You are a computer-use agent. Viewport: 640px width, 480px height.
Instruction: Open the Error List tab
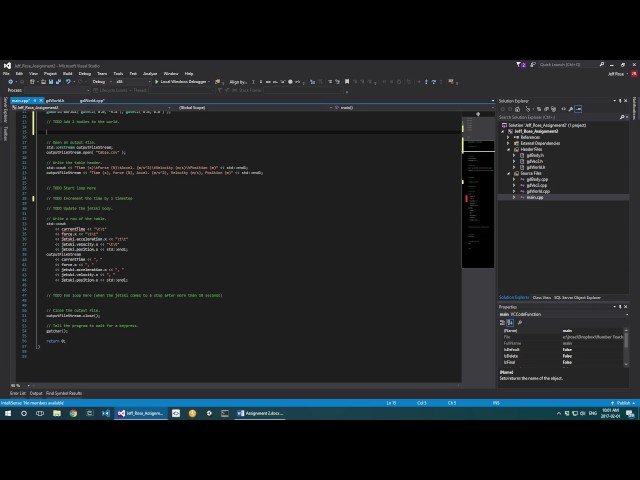(18, 393)
